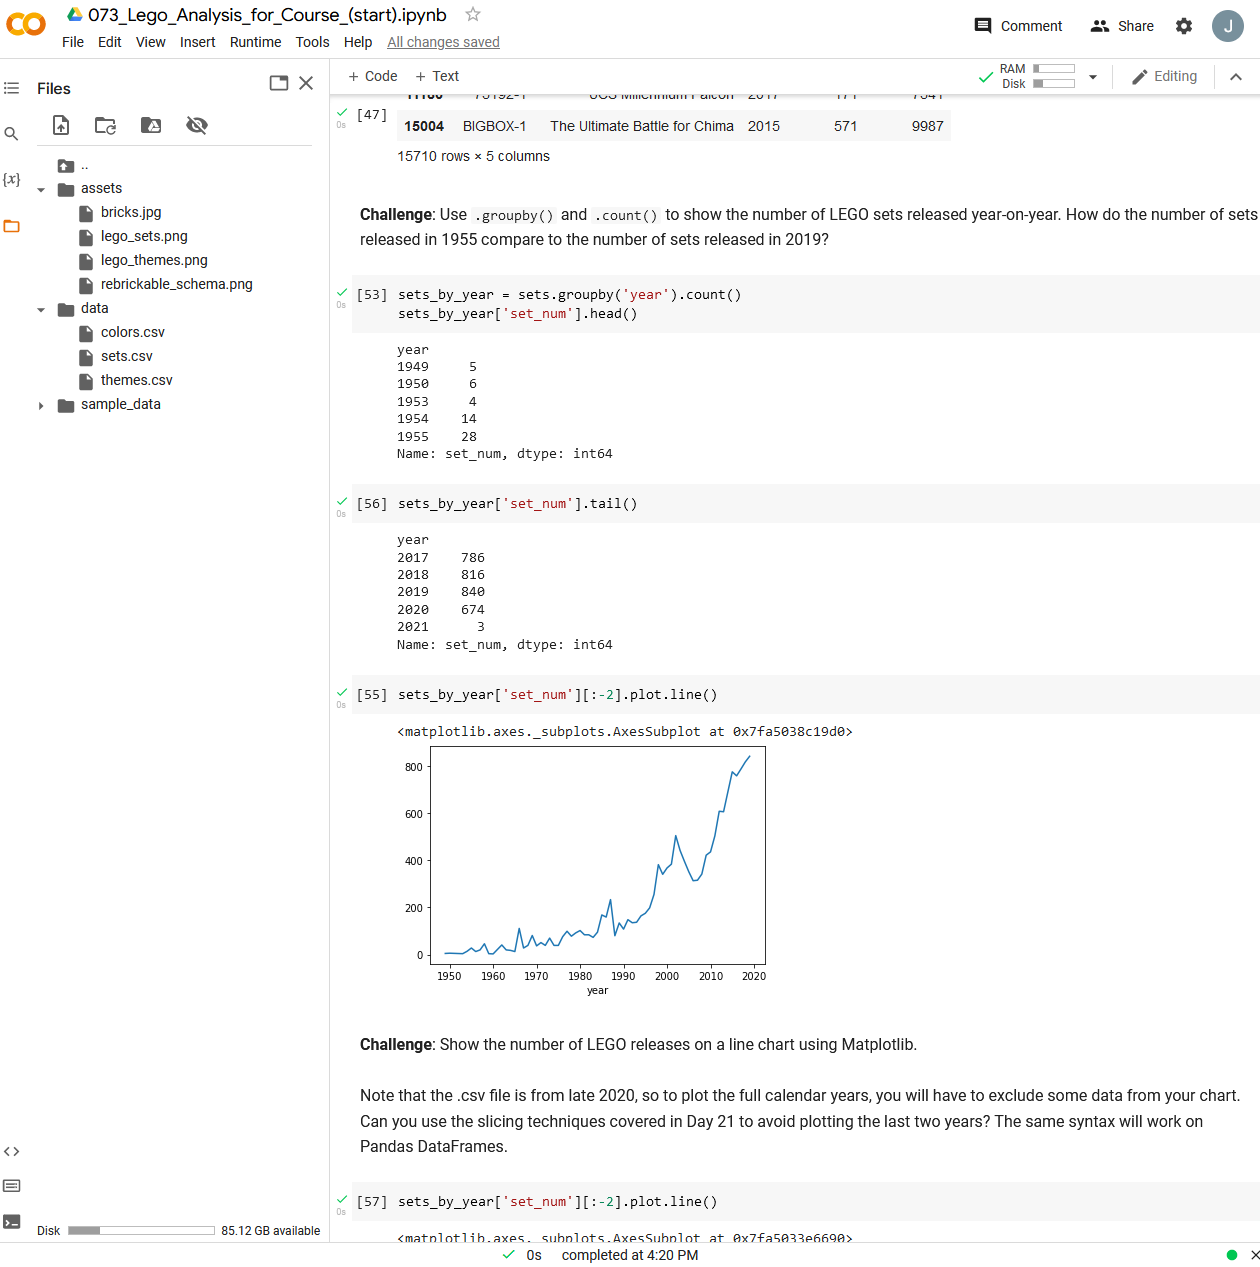Star the notebook title
The height and width of the screenshot is (1267, 1260).
point(471,14)
